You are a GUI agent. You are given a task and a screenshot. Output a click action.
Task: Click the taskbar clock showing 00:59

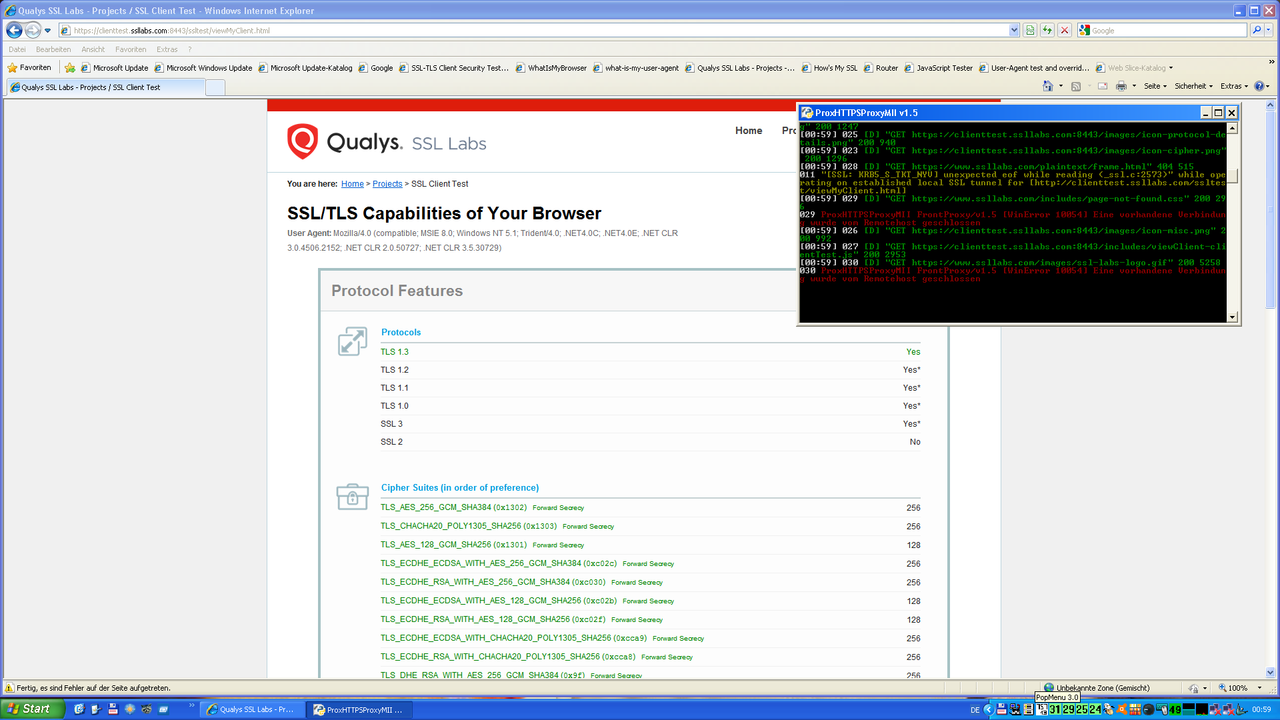click(x=1261, y=709)
